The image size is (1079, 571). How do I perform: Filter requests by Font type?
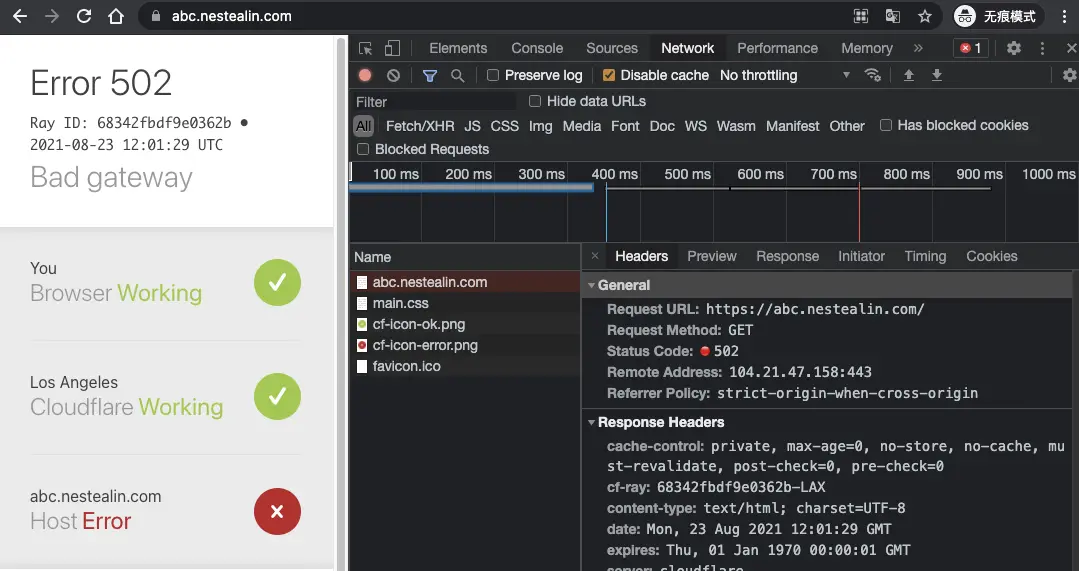tap(625, 126)
